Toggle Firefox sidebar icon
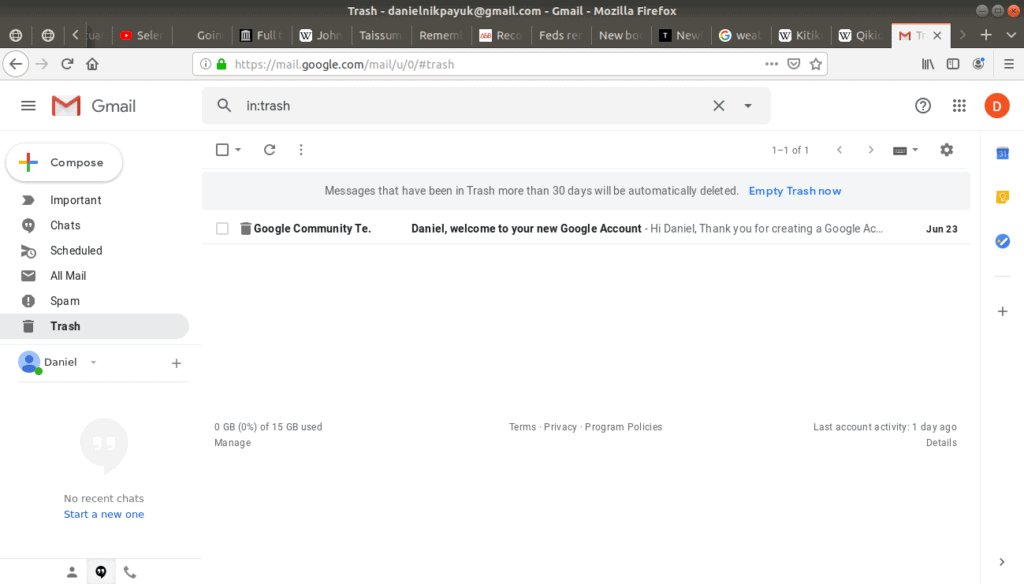The height and width of the screenshot is (584, 1024). coord(953,64)
